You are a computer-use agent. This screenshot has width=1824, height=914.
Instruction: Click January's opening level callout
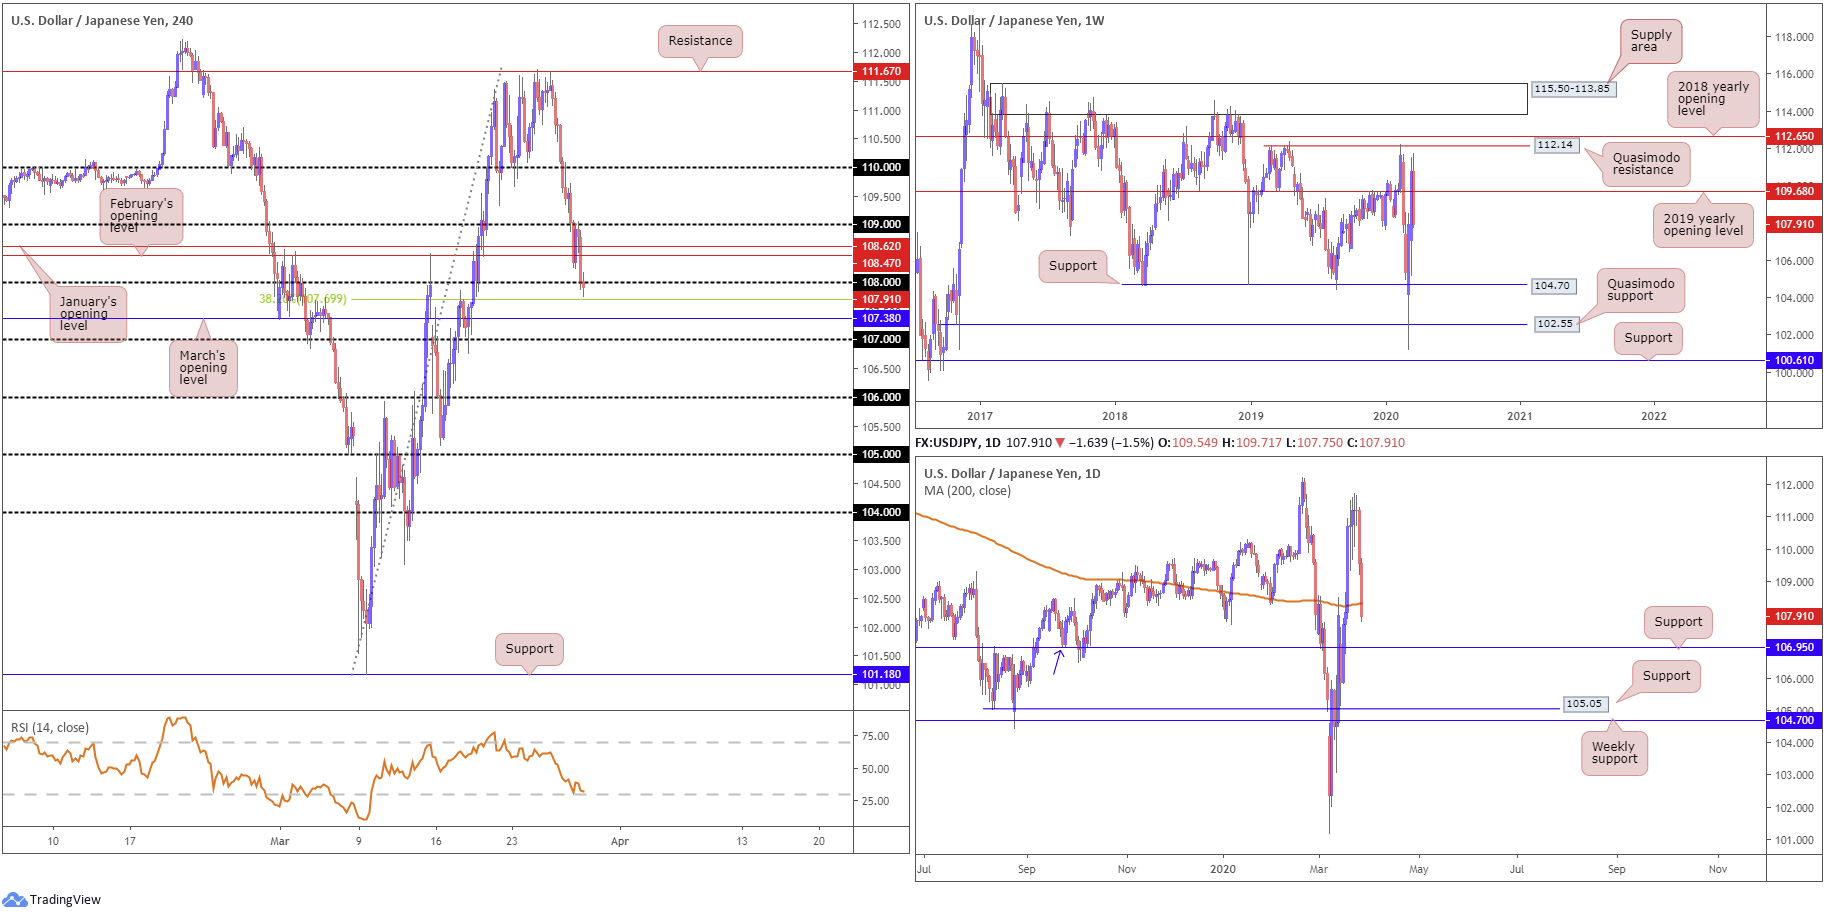click(x=88, y=313)
